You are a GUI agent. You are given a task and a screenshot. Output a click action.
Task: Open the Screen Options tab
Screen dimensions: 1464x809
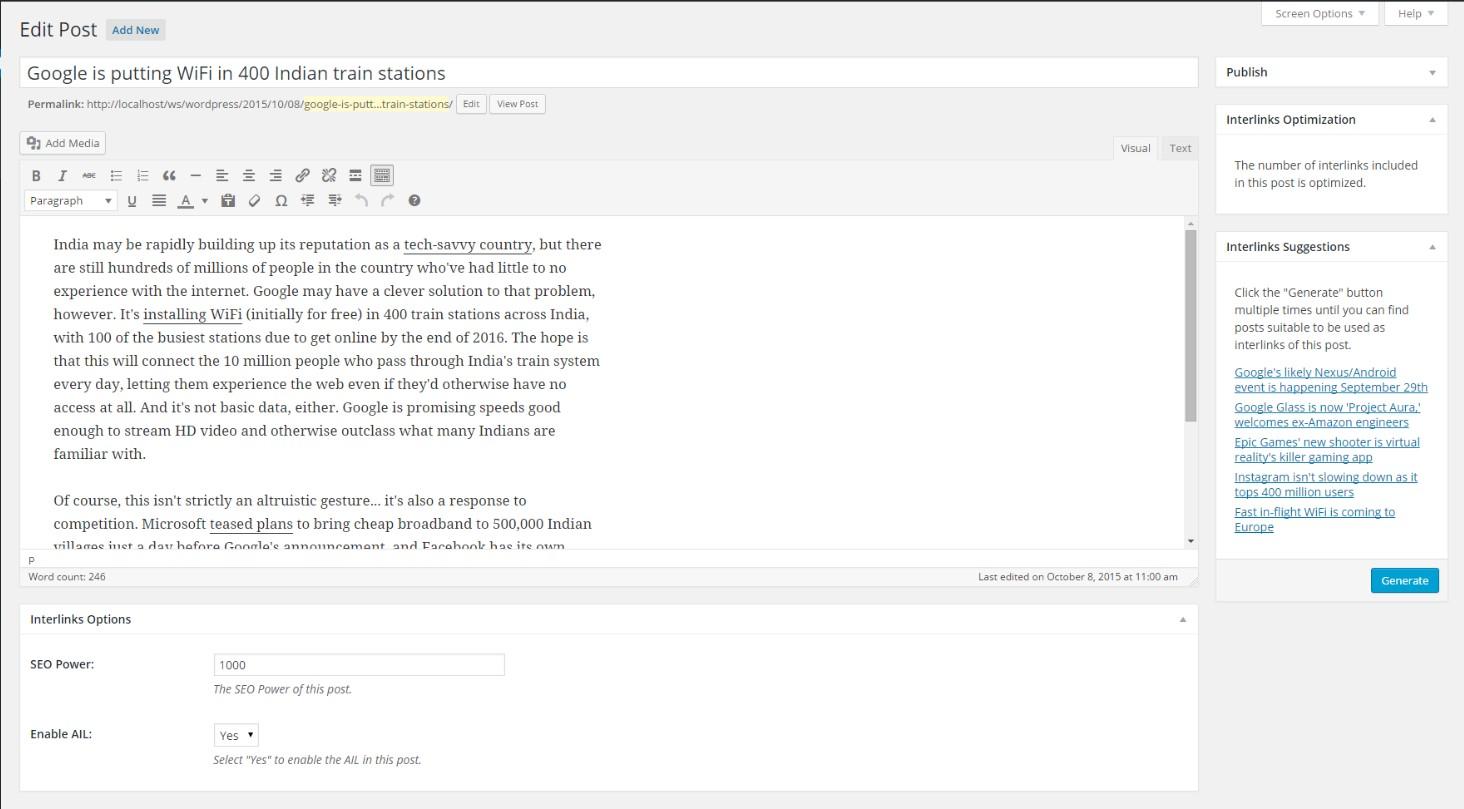(x=1320, y=14)
